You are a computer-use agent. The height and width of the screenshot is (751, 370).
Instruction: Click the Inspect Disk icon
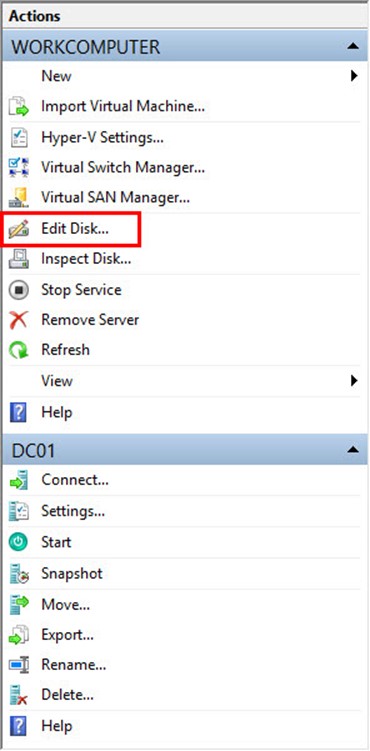19,260
